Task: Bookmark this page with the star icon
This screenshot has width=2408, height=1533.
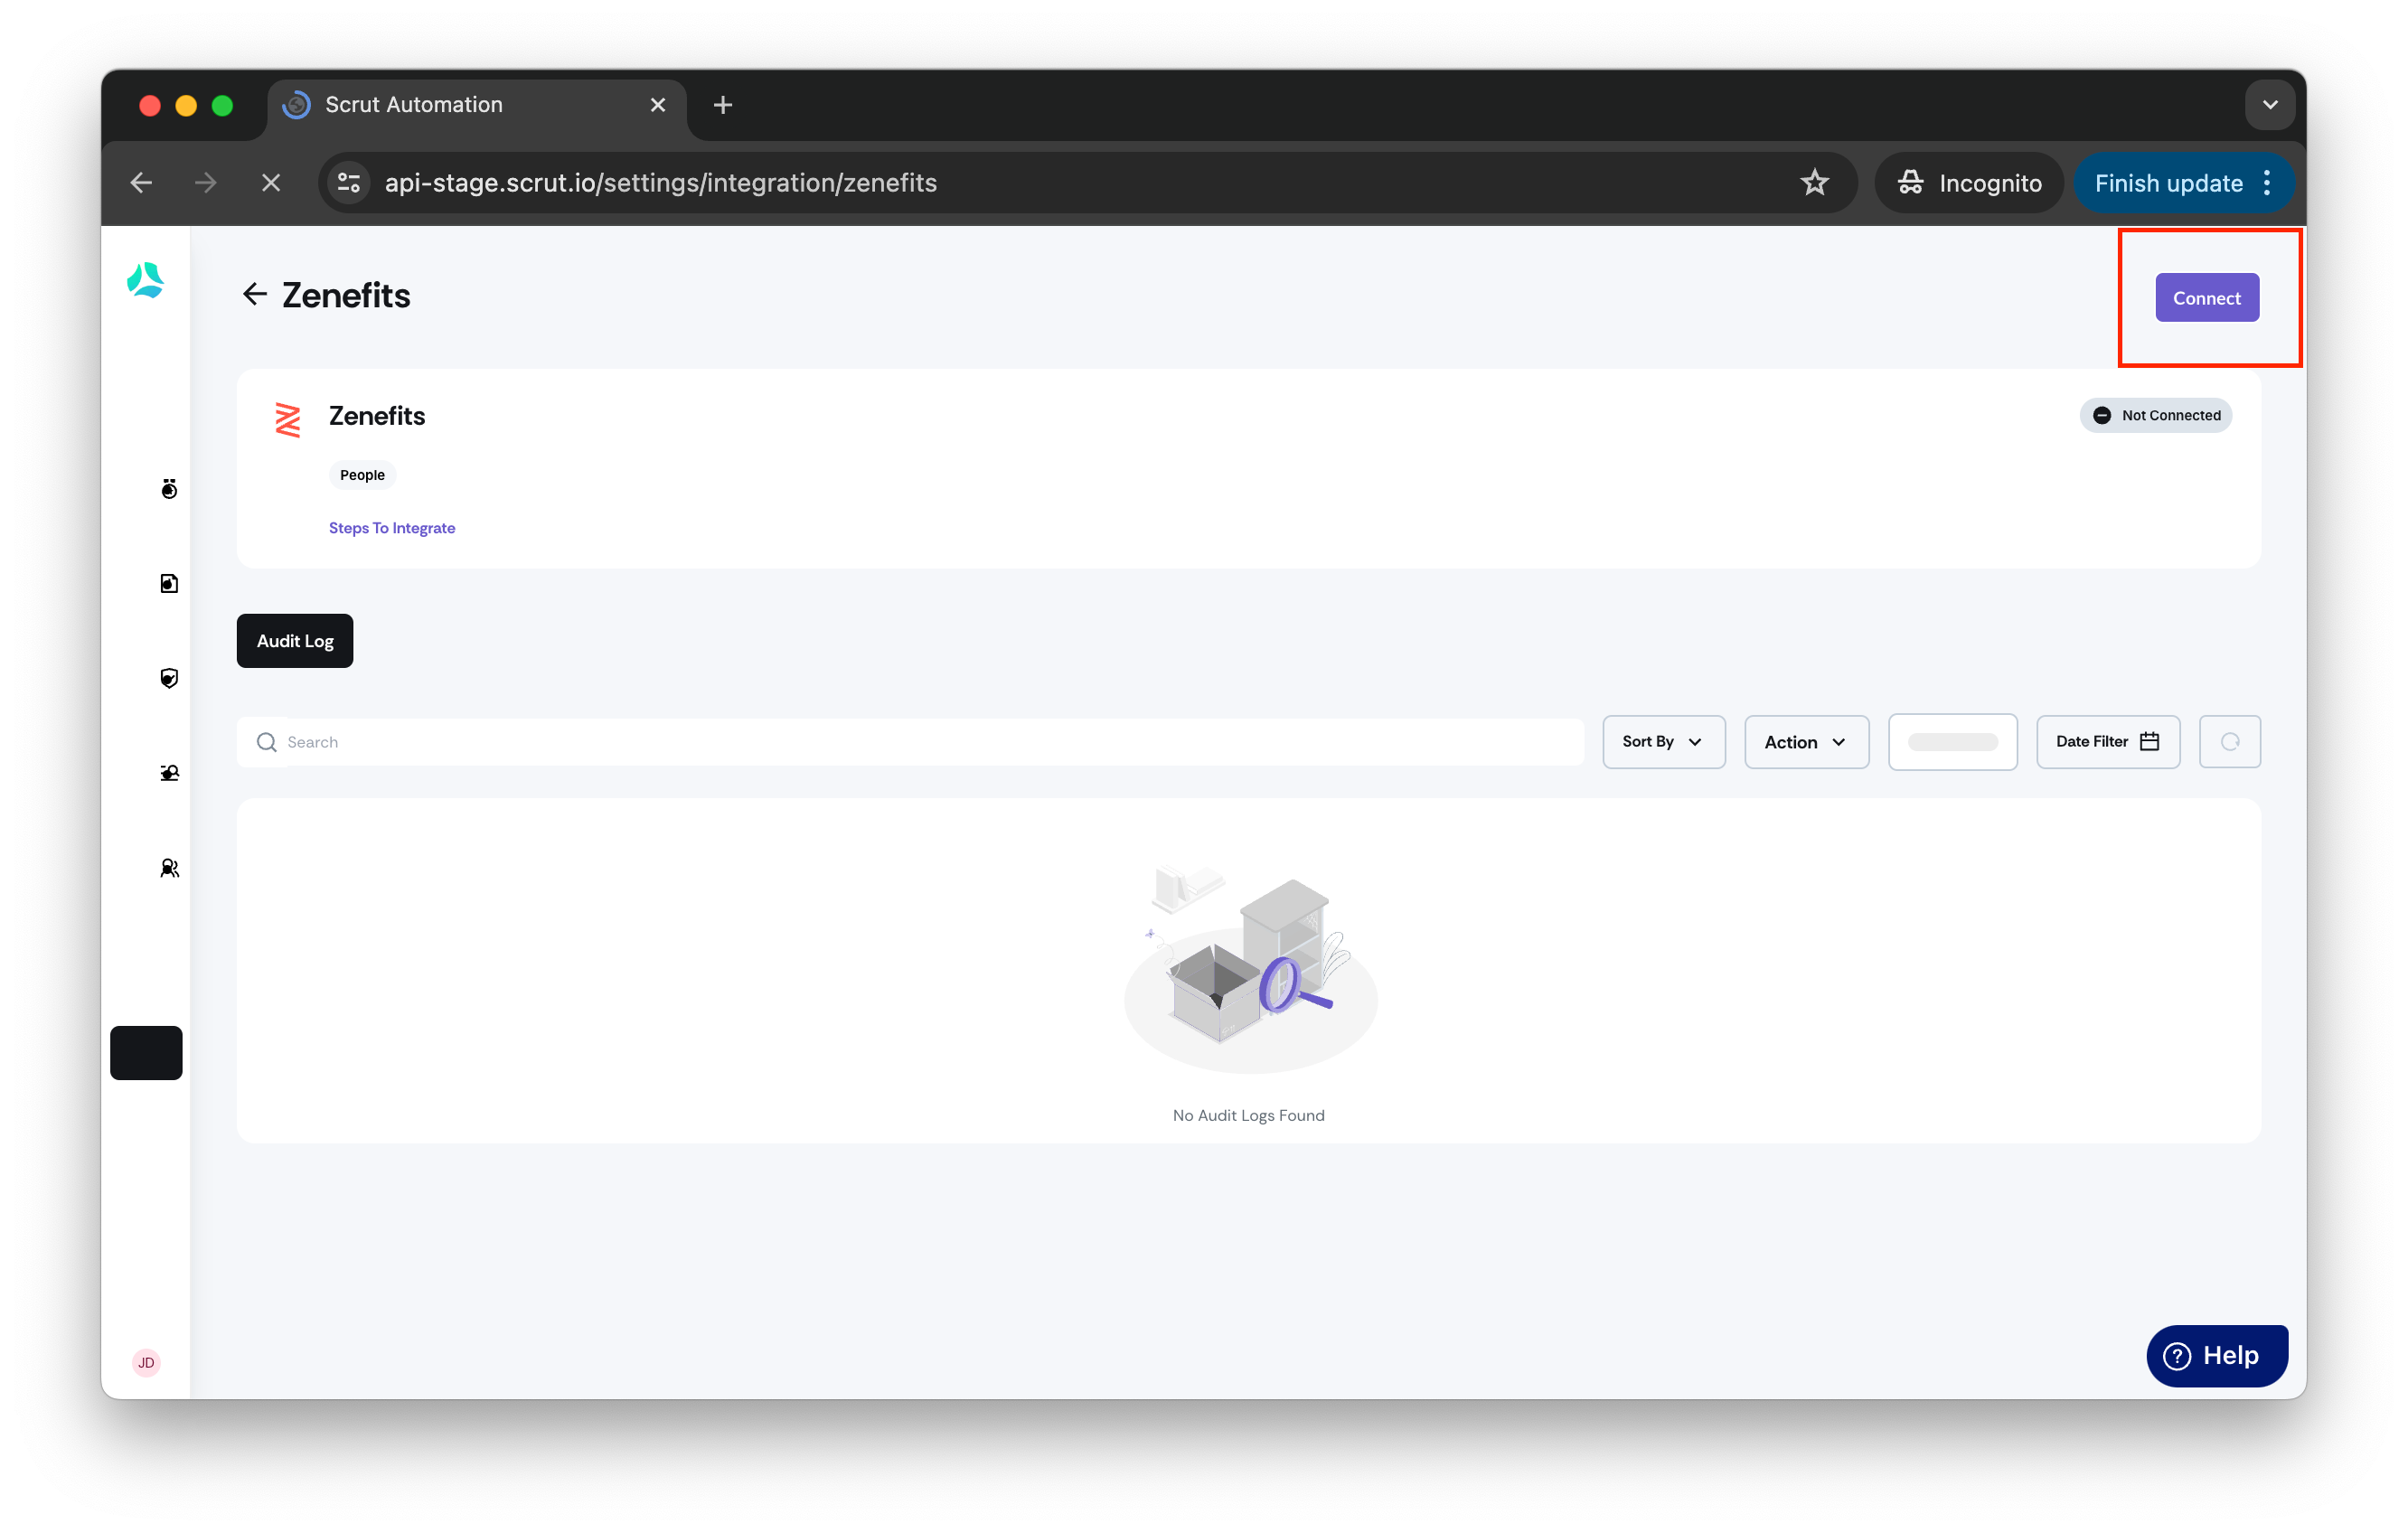Action: tap(1814, 183)
